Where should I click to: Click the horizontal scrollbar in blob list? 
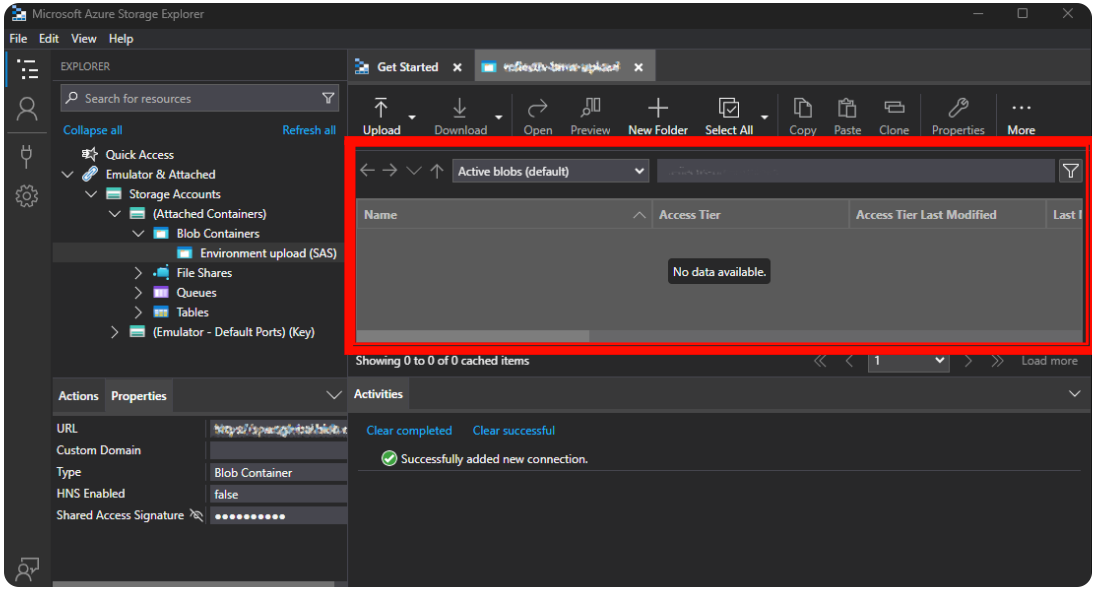[x=473, y=336]
